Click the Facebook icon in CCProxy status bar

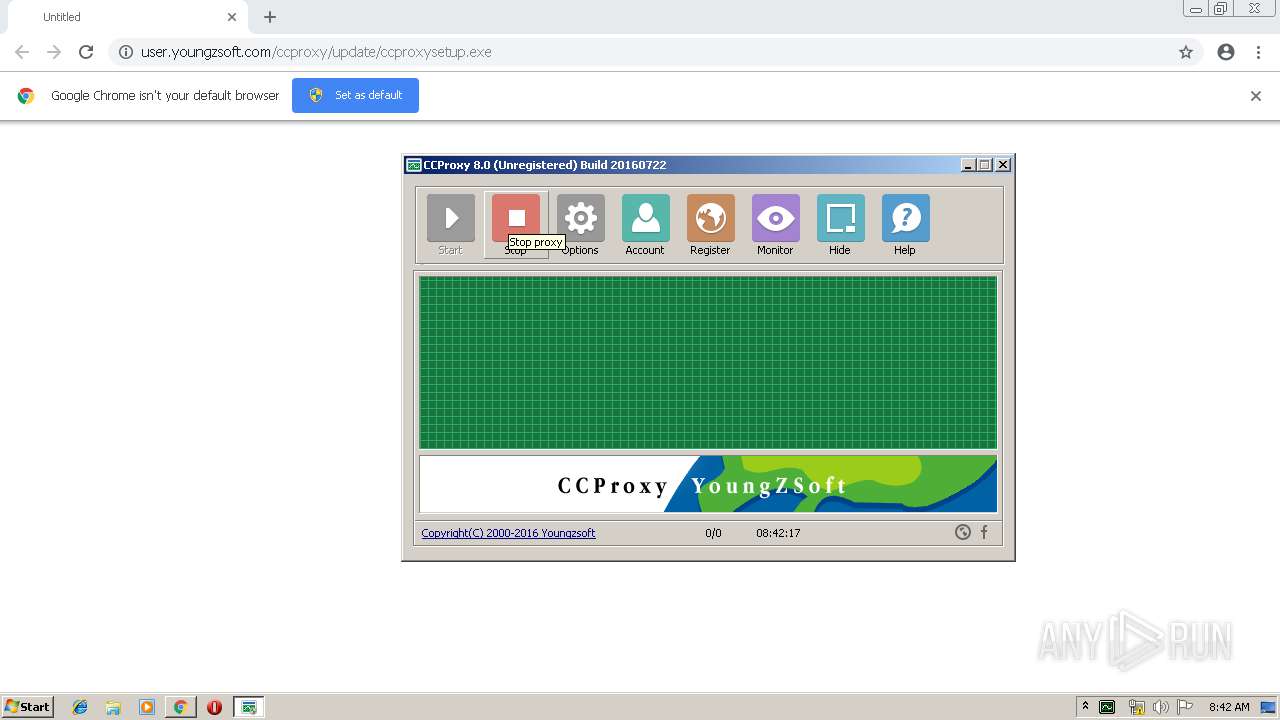tap(984, 532)
